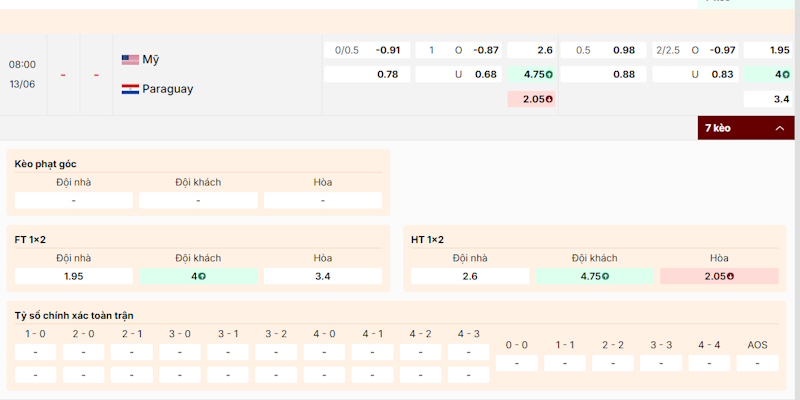Screen dimensions: 800x400
Task: Pick under odds 0.68
Action: pos(458,74)
